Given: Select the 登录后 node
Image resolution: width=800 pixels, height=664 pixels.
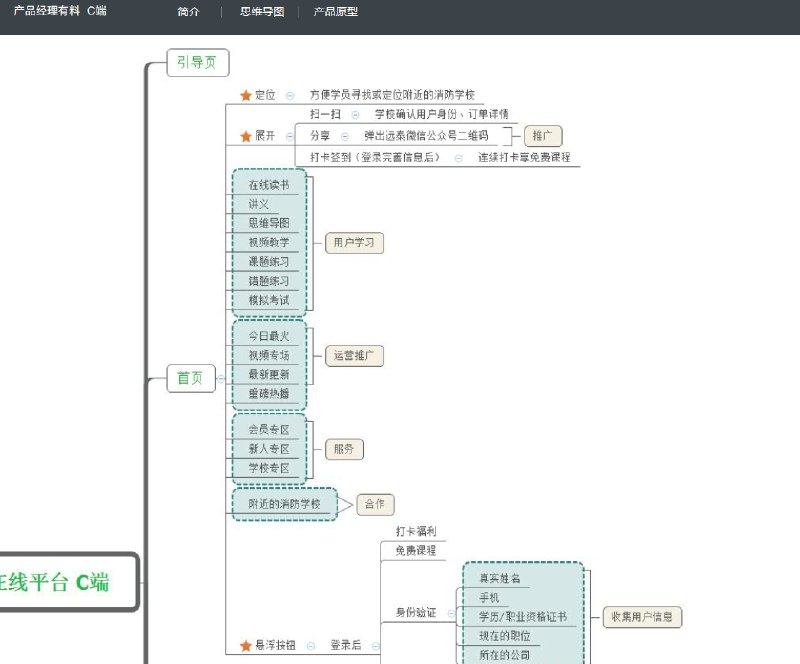Looking at the screenshot, I should 346,646.
